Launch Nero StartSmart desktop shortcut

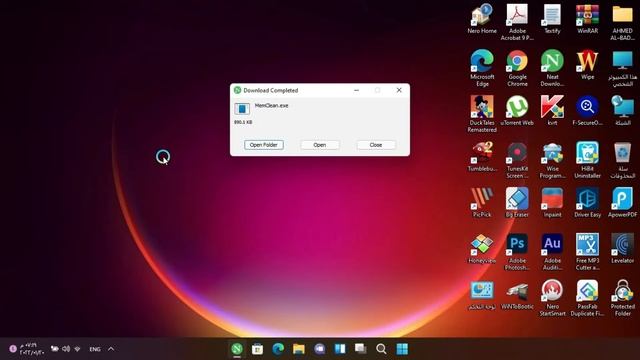pyautogui.click(x=552, y=297)
